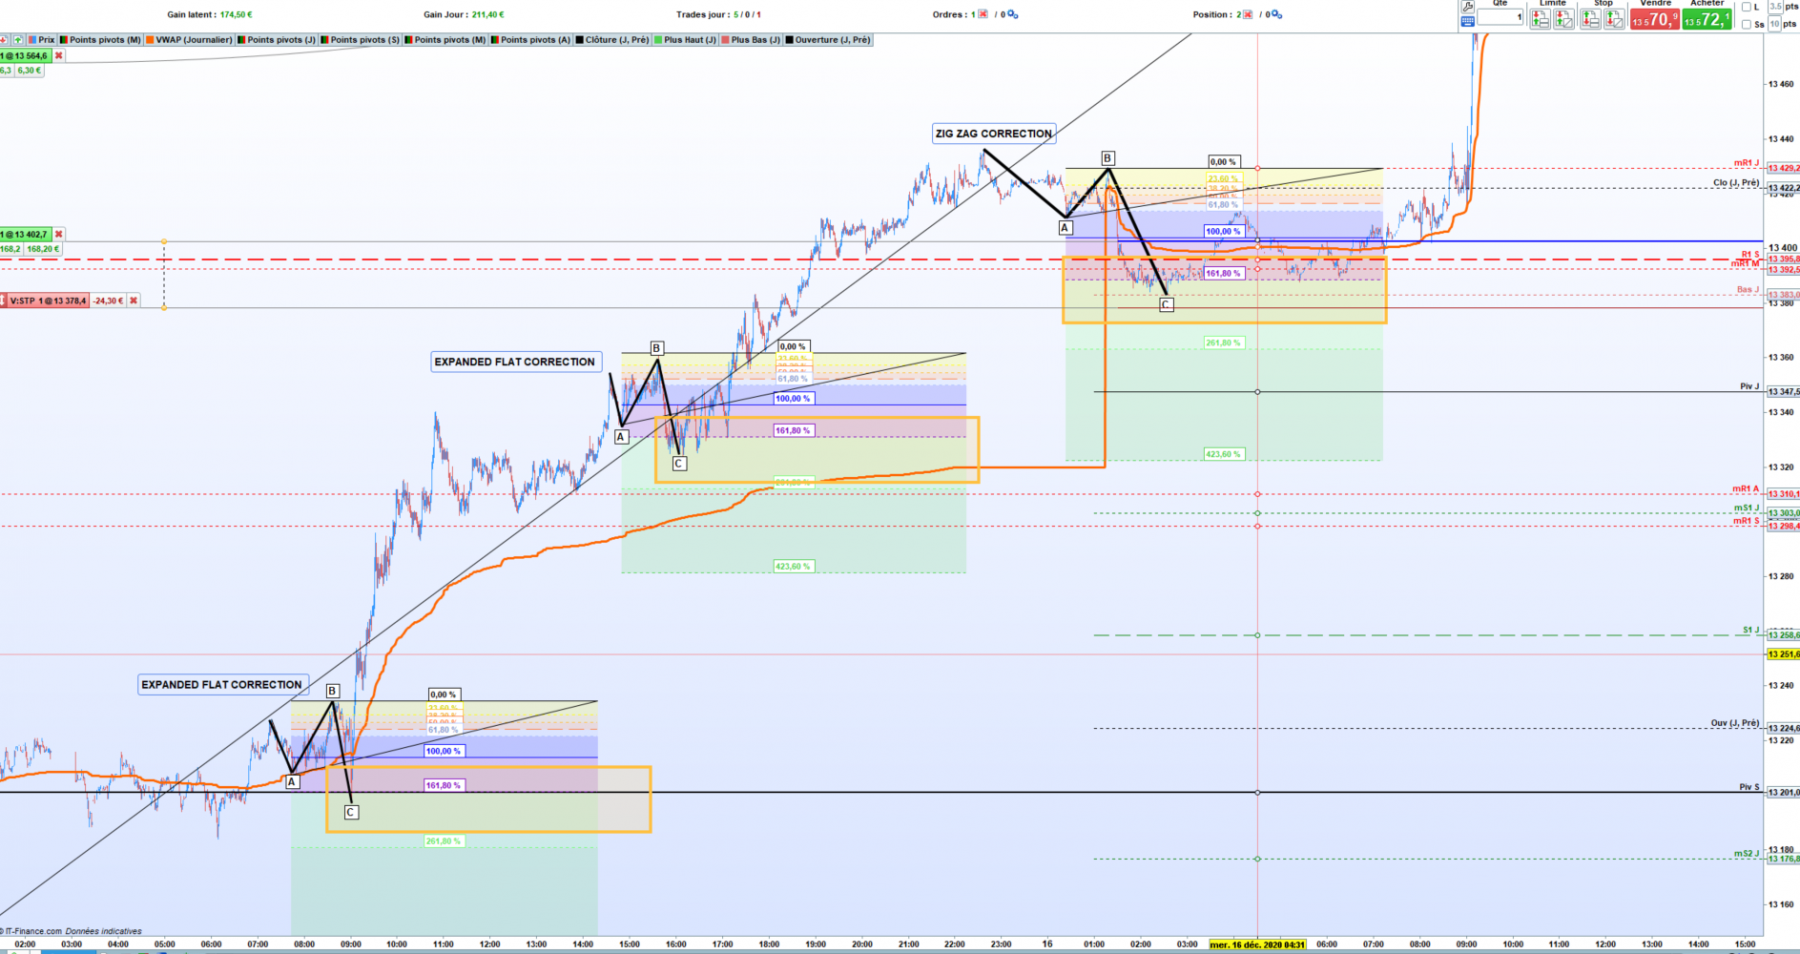Click the 10 pts field
The height and width of the screenshot is (954, 1800).
1775,24
